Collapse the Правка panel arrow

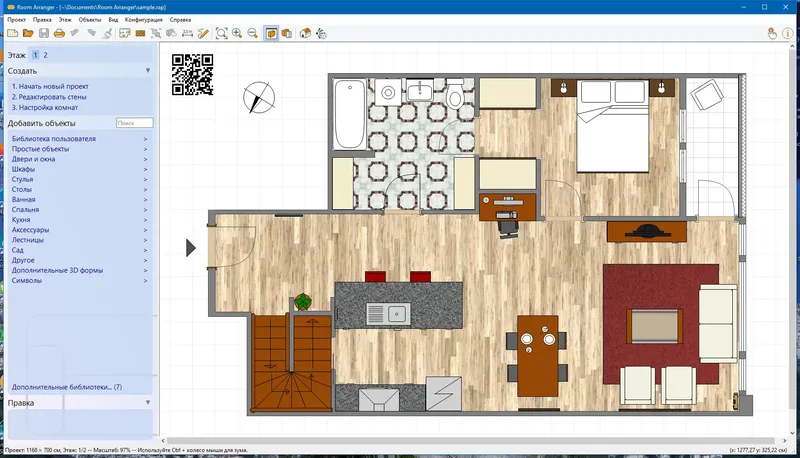148,402
